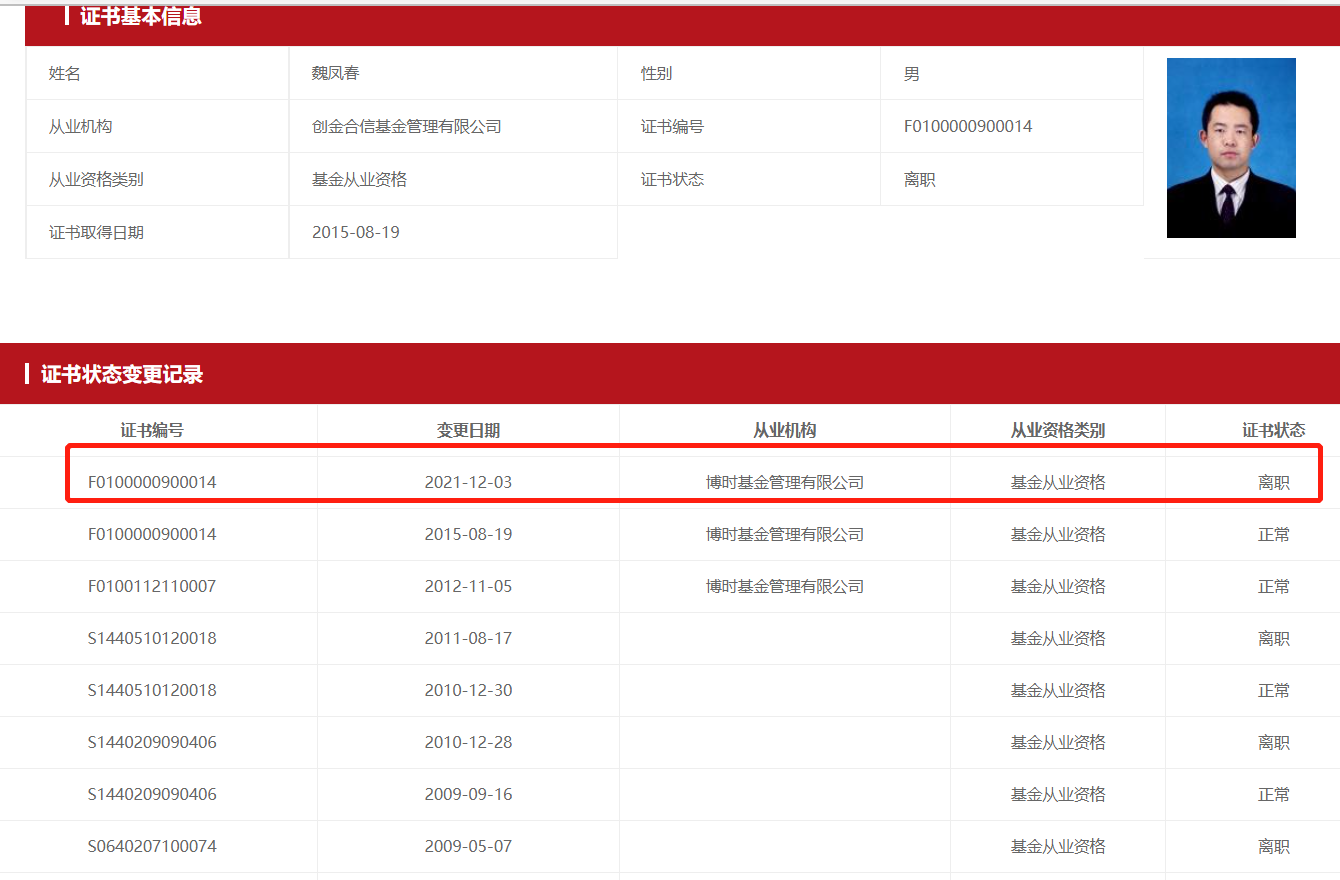Click the 正常 status in the 2009-09-16 row
The width and height of the screenshot is (1340, 880).
(x=1274, y=795)
